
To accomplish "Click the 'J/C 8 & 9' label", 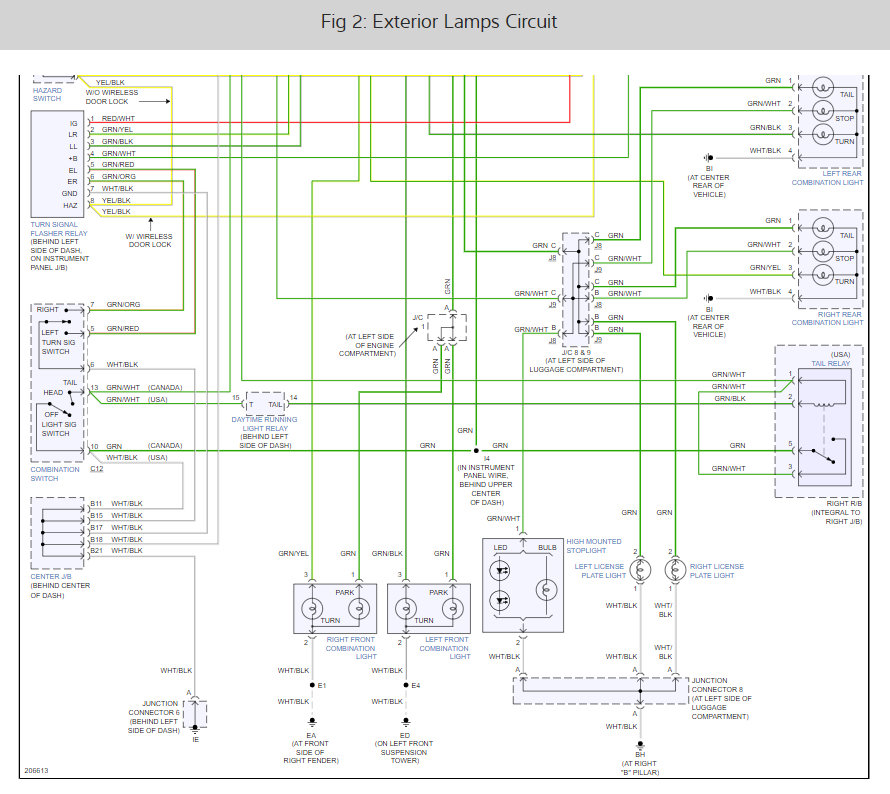I will [576, 352].
